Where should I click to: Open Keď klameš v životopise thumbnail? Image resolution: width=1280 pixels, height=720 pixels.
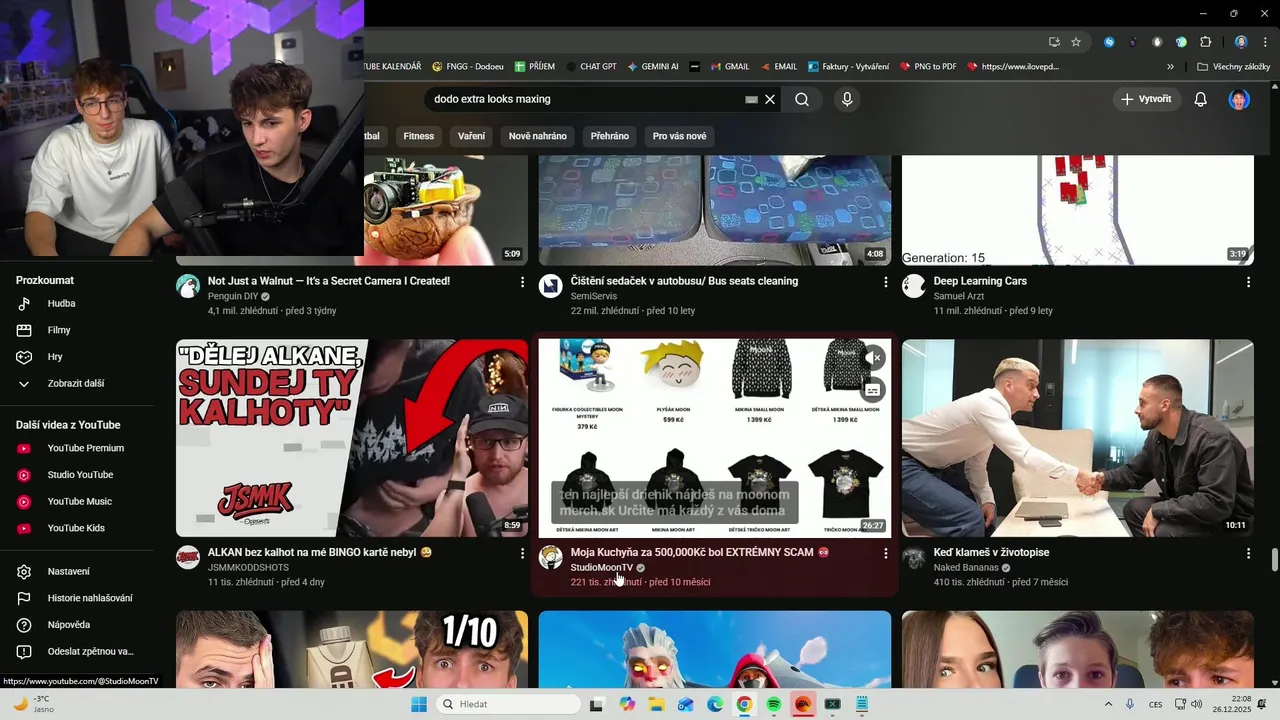point(1078,438)
